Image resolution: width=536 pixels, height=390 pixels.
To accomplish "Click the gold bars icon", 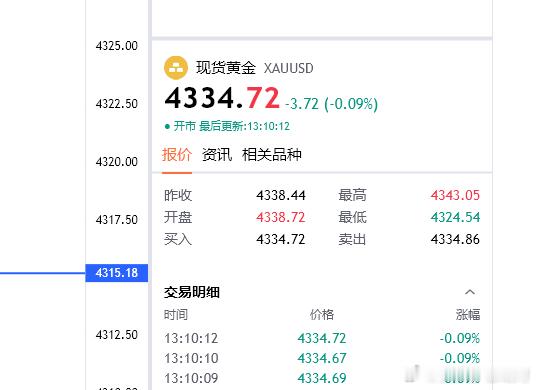I will coord(176,68).
